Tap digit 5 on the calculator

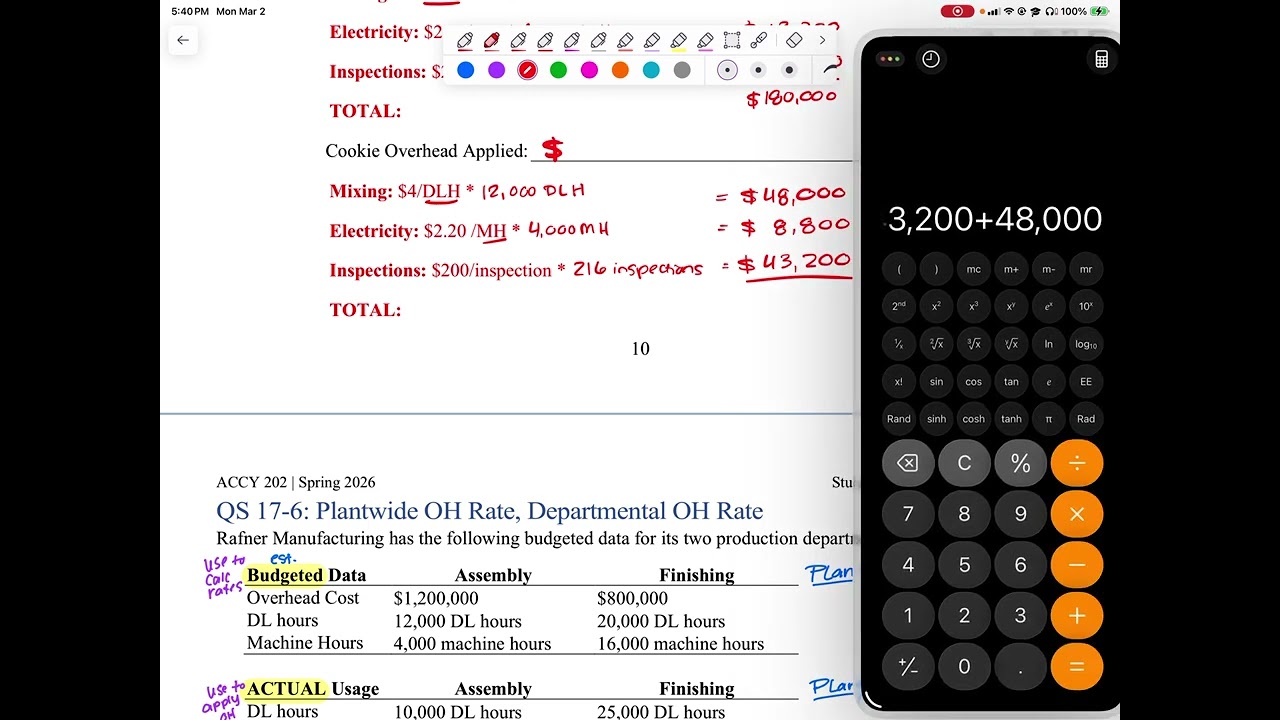coord(964,565)
